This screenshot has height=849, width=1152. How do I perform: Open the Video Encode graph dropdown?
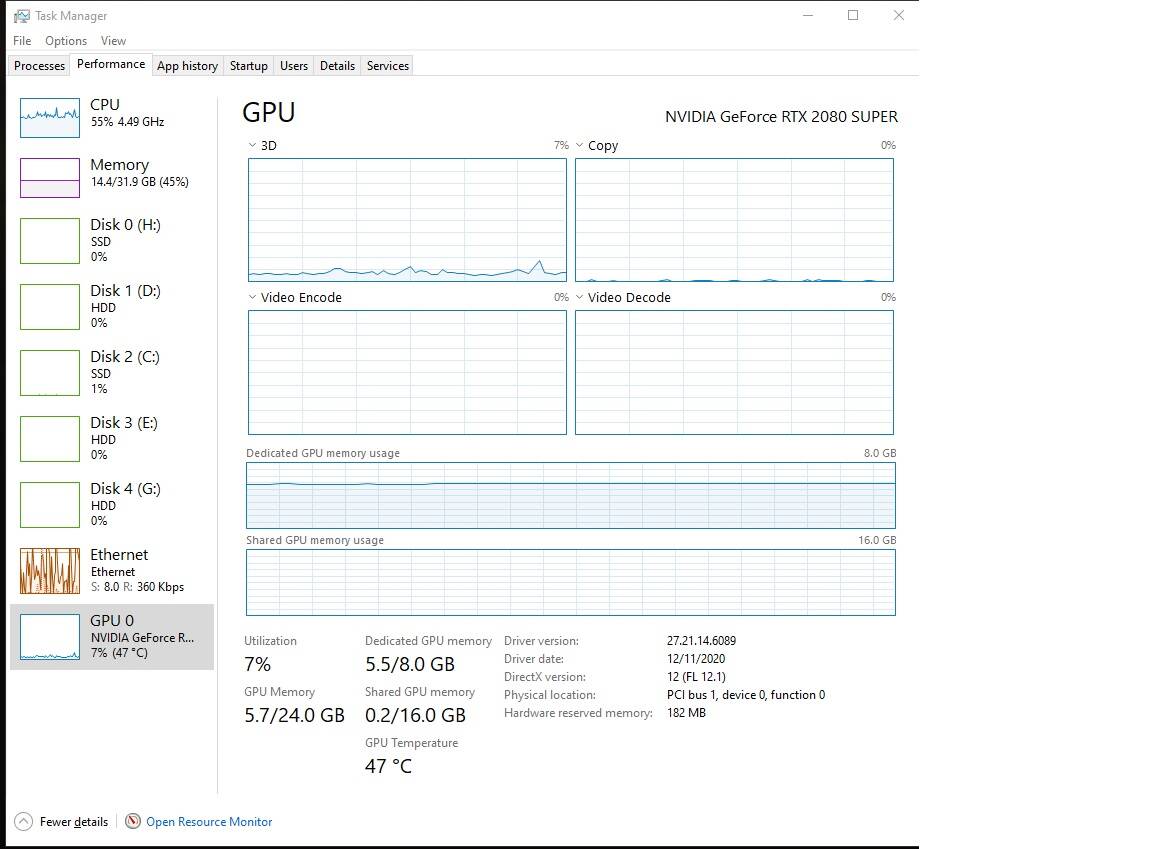pos(253,298)
